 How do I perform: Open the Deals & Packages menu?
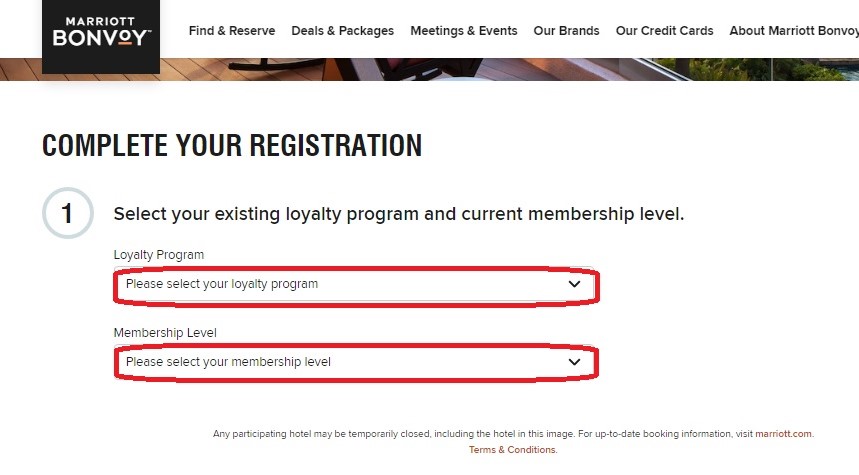pyautogui.click(x=342, y=31)
